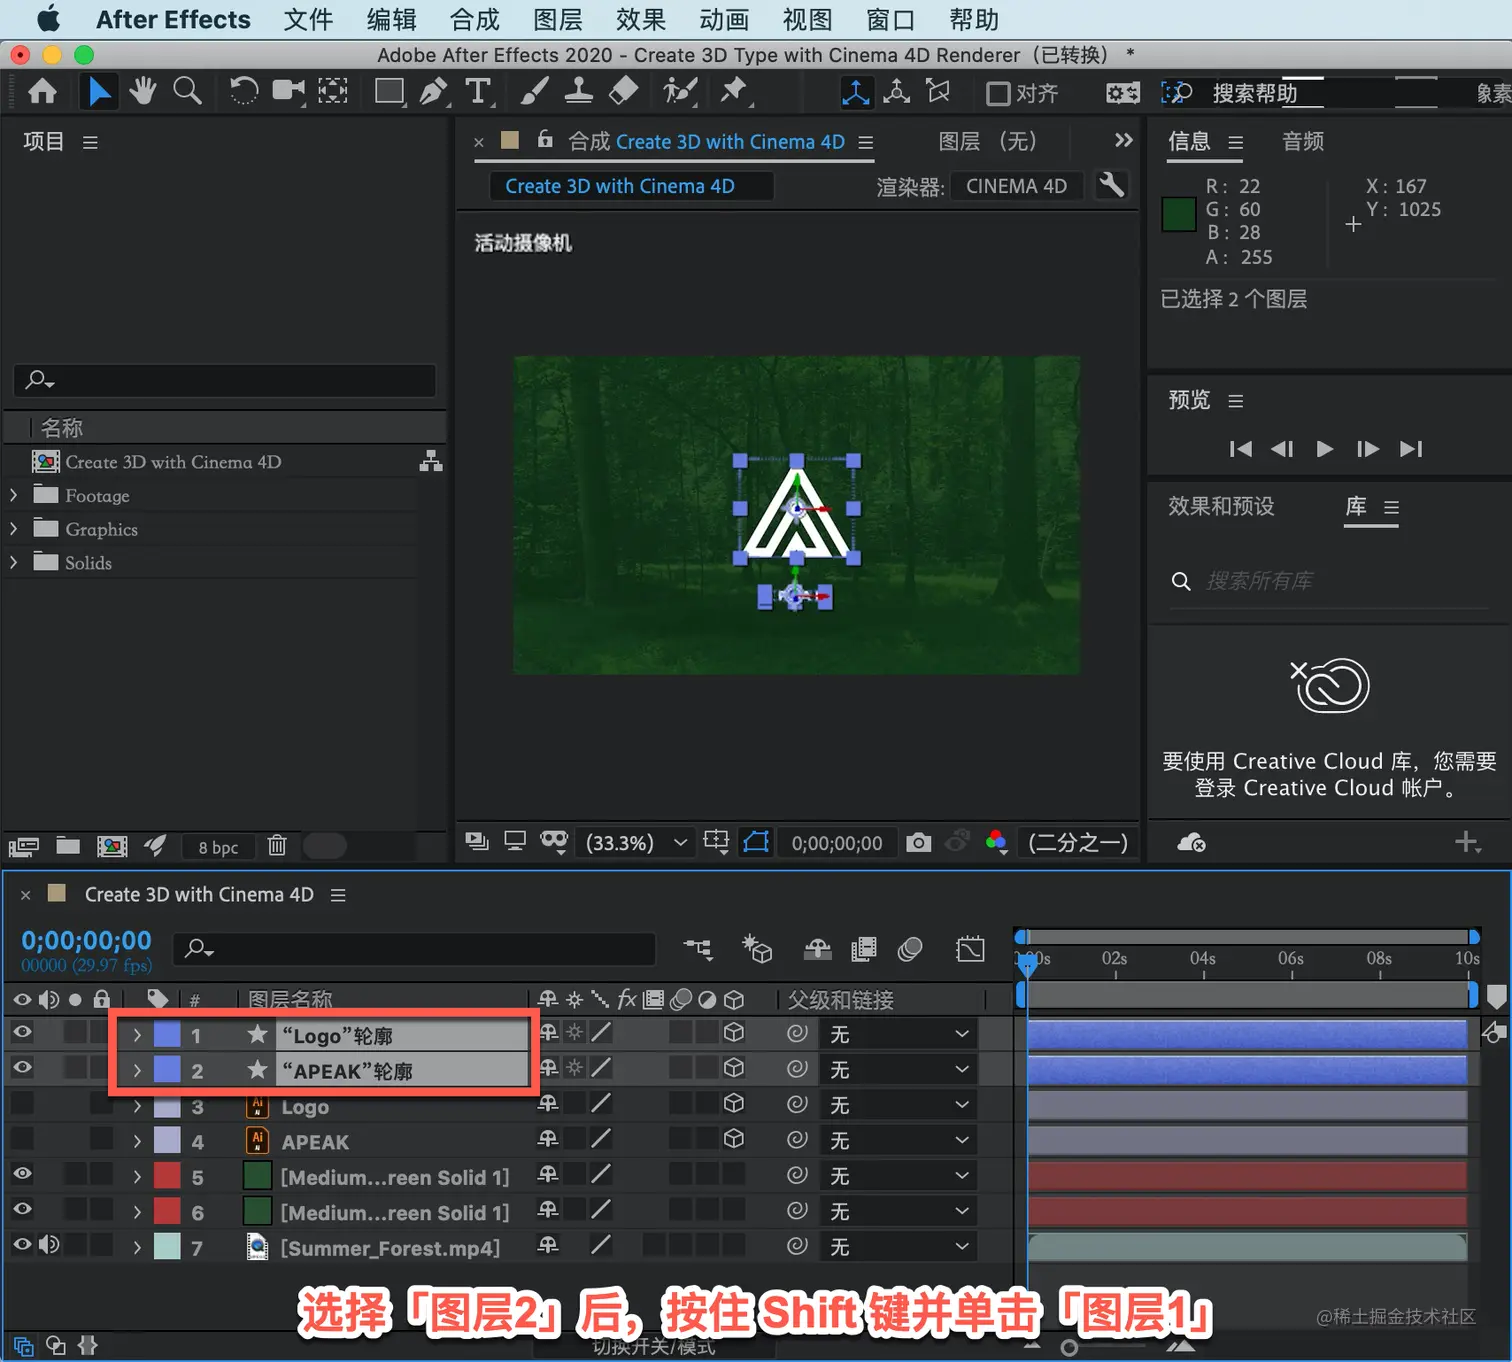Jump to first frame in preview
The width and height of the screenshot is (1512, 1362).
point(1240,449)
